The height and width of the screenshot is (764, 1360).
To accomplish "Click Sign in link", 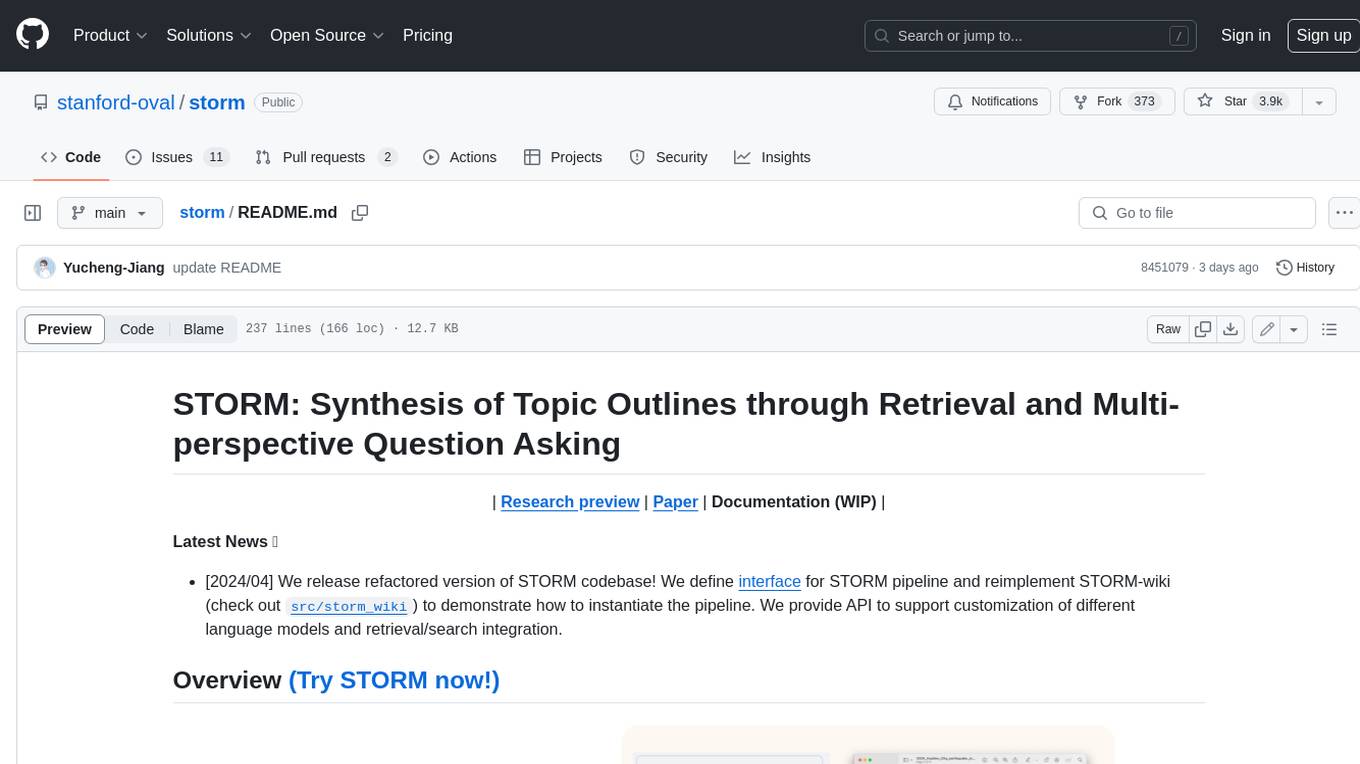I will pyautogui.click(x=1245, y=35).
